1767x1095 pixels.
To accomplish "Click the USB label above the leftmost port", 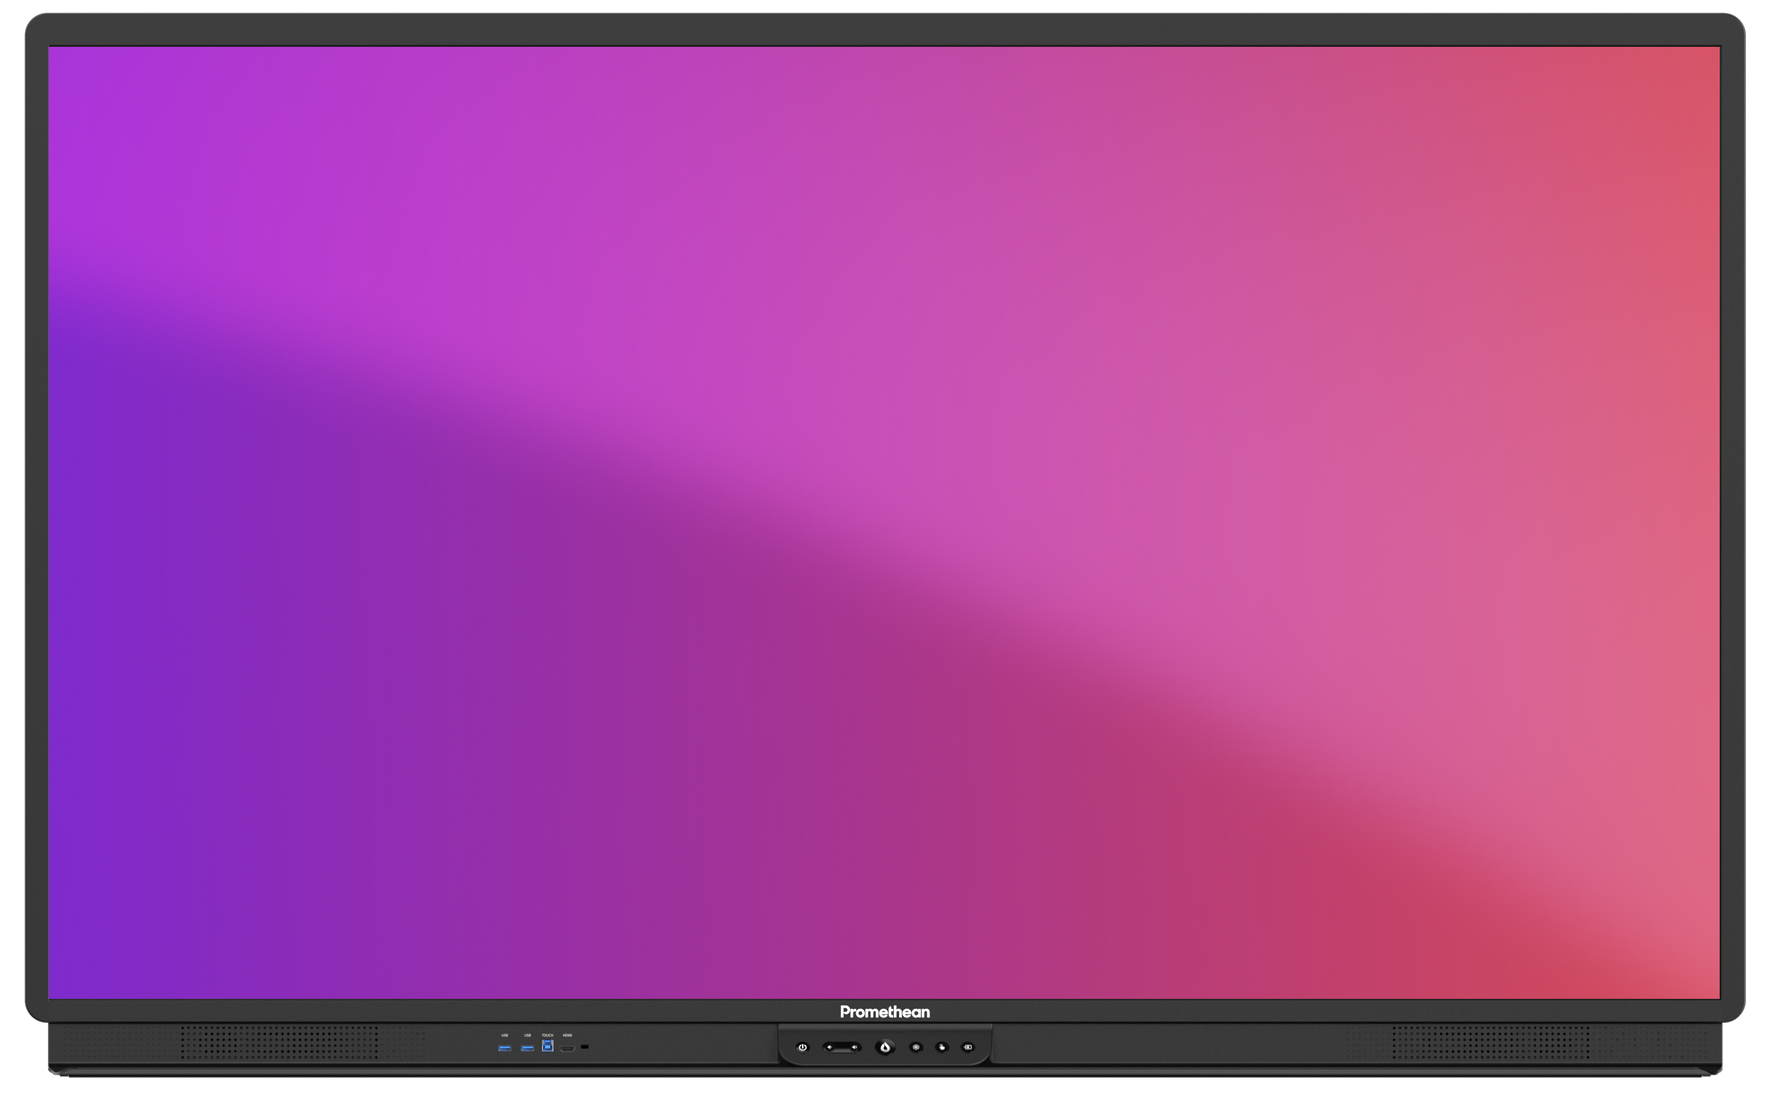I will click(505, 1033).
